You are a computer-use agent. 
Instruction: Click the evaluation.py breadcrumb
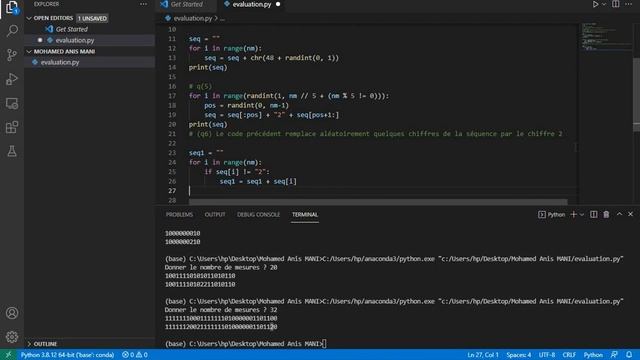[x=192, y=18]
